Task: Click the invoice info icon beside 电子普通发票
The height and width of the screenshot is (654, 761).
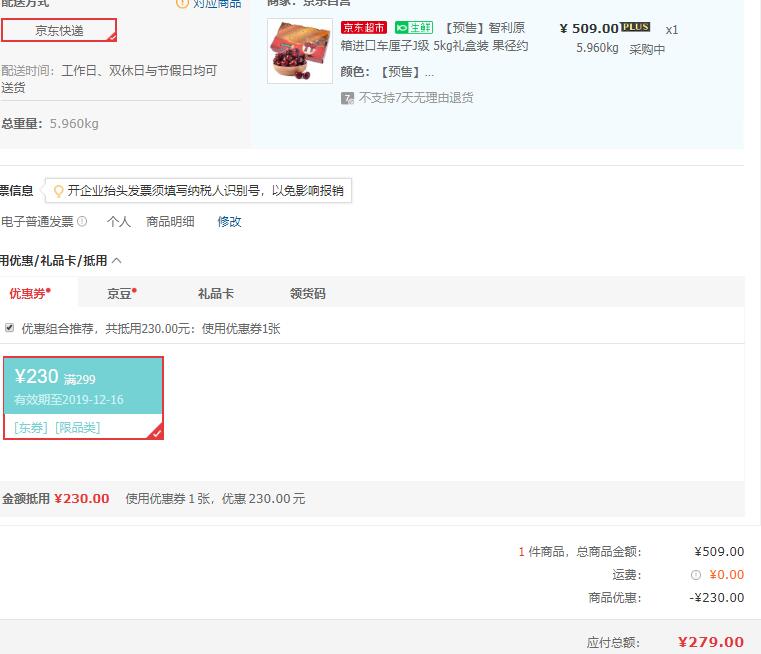Action: tap(82, 221)
